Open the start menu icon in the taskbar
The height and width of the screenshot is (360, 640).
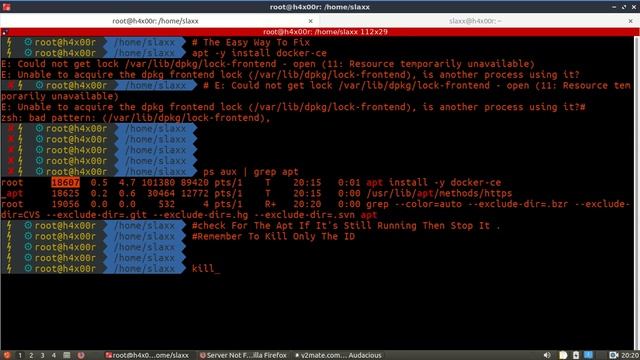click(7, 355)
